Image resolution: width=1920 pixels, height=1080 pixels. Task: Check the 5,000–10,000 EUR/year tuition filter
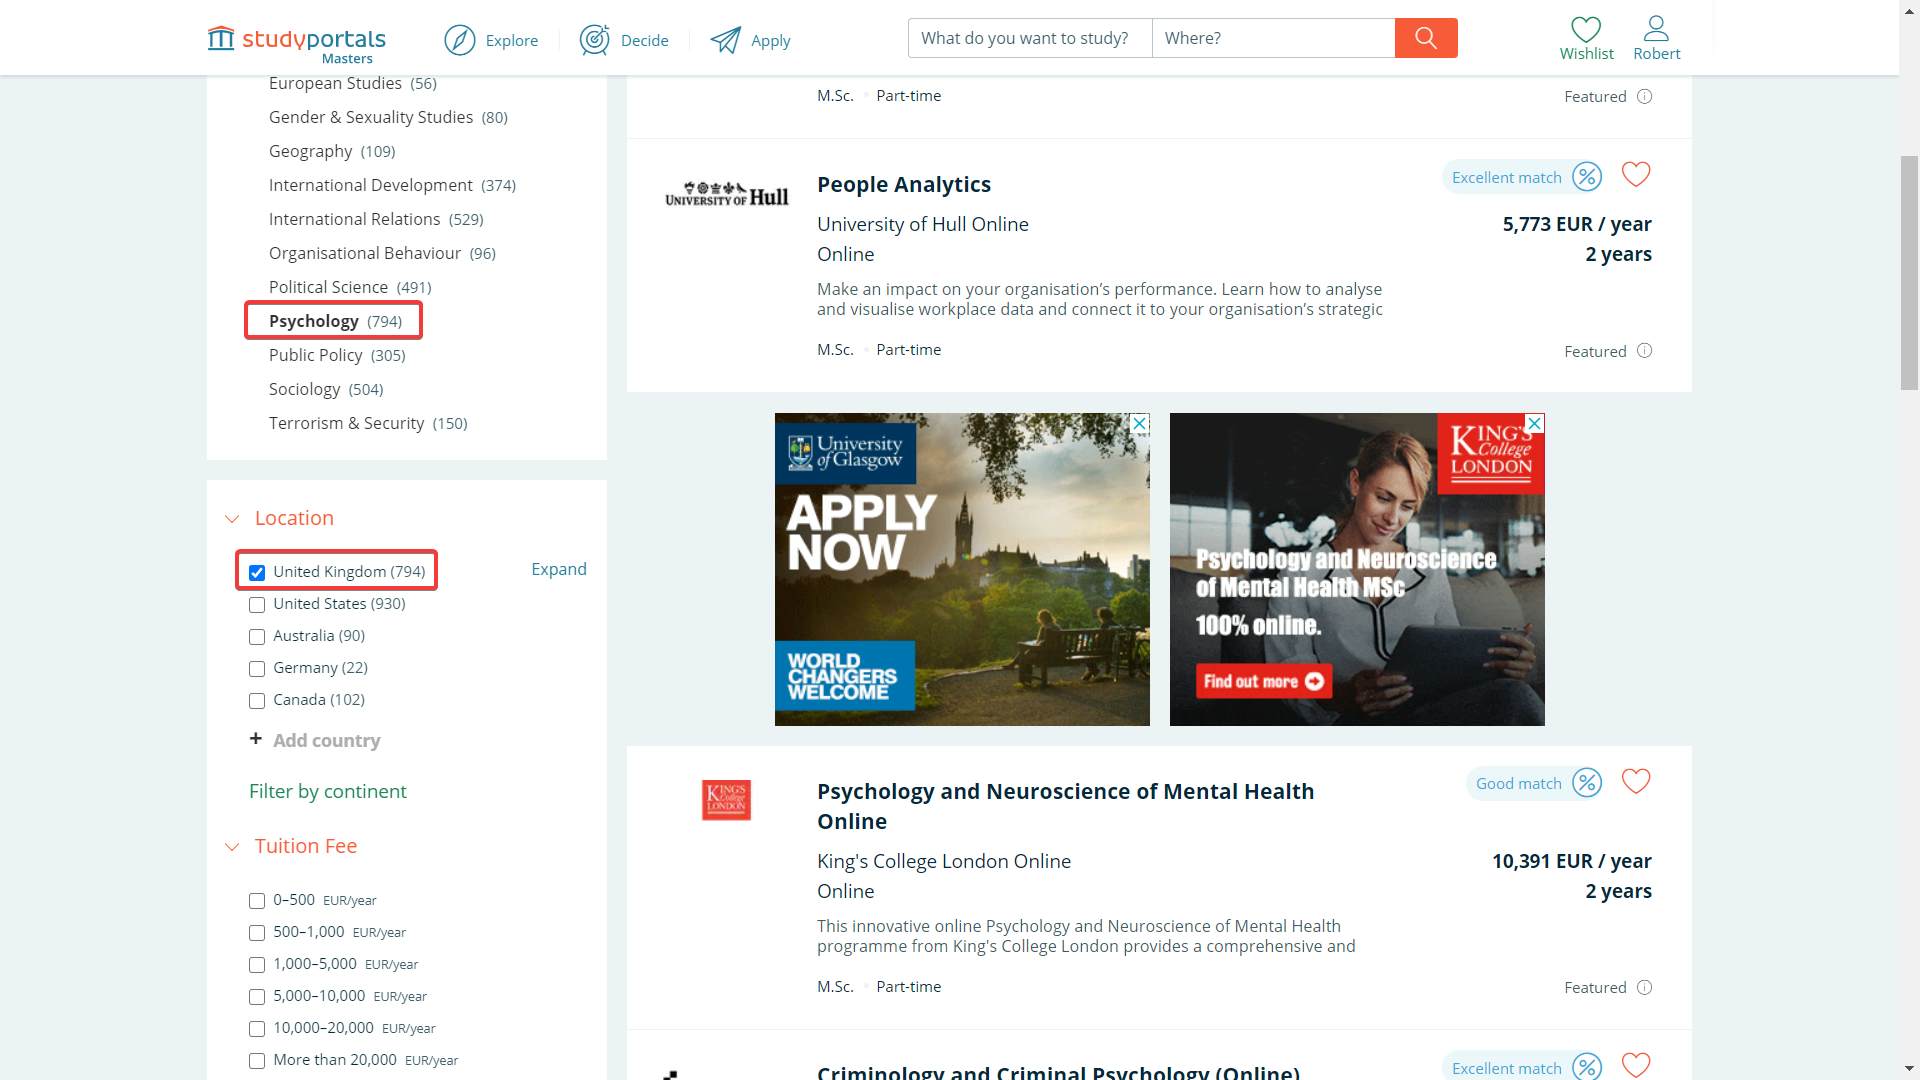[x=257, y=996]
